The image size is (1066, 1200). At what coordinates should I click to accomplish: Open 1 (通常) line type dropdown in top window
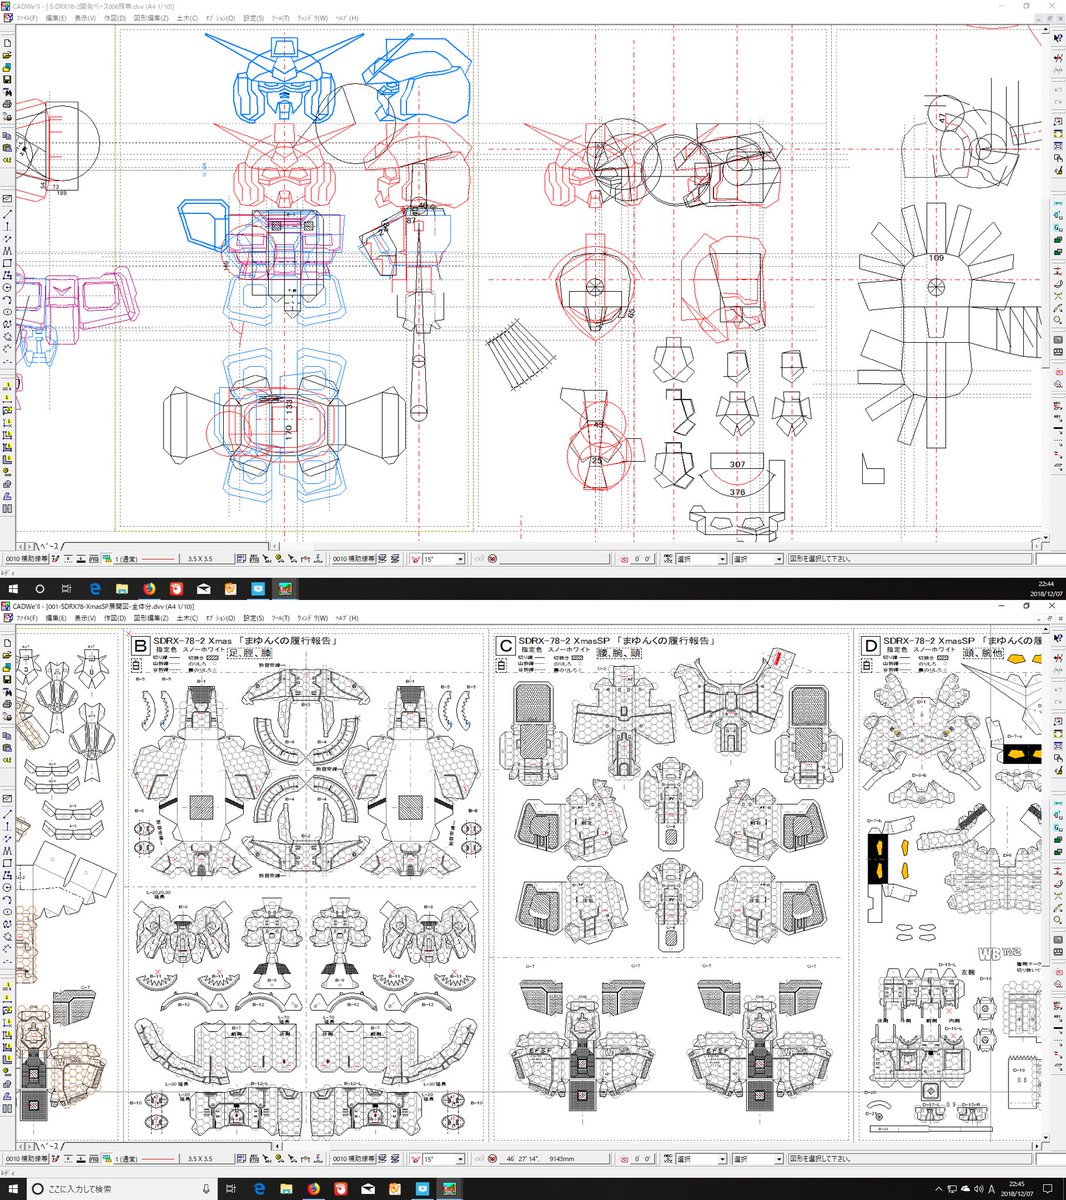[x=145, y=559]
